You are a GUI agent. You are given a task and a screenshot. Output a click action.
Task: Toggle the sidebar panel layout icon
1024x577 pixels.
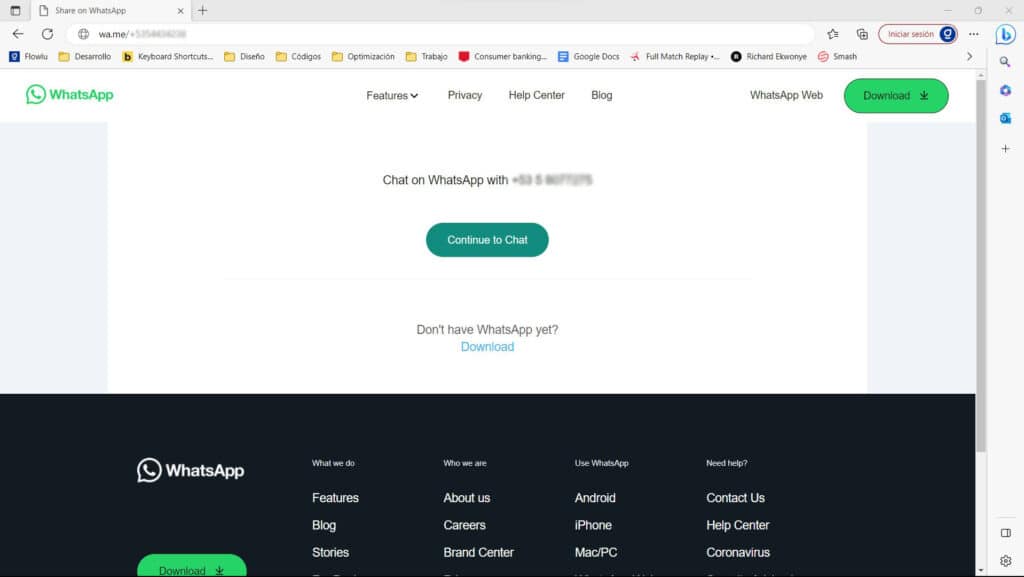click(x=1005, y=533)
